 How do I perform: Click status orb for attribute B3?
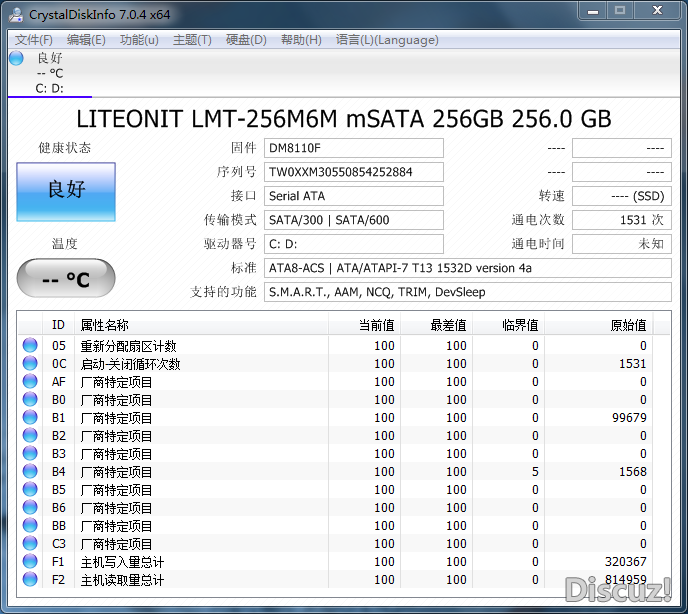click(30, 453)
